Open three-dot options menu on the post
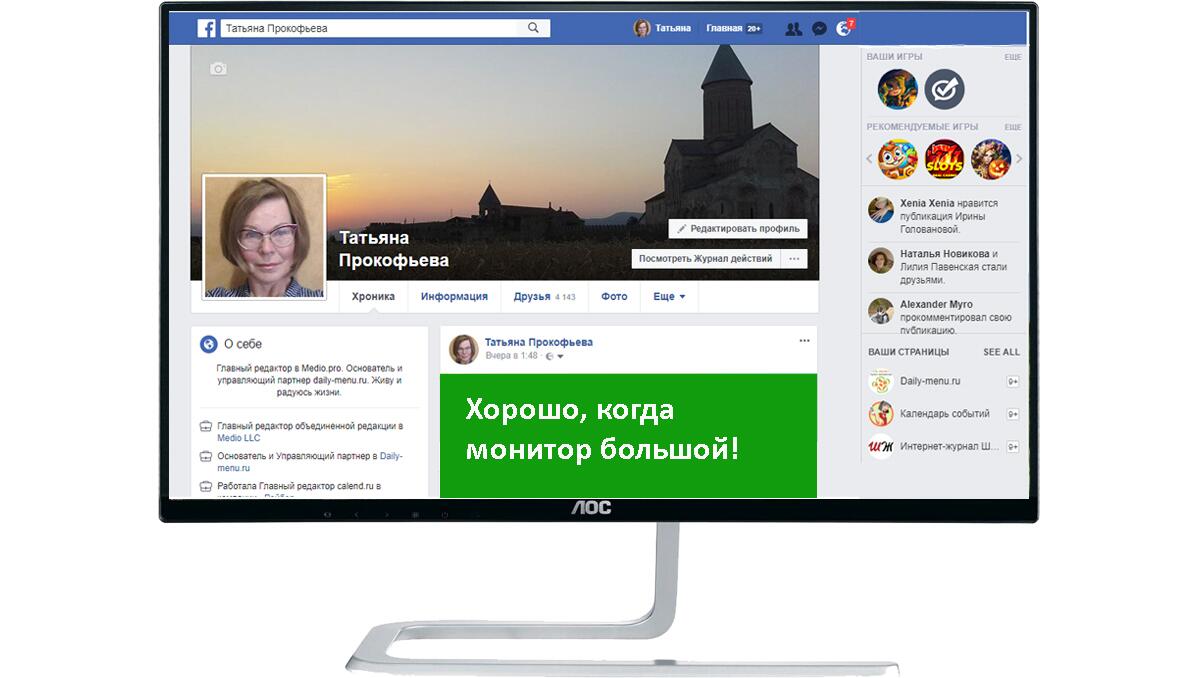 click(x=804, y=341)
